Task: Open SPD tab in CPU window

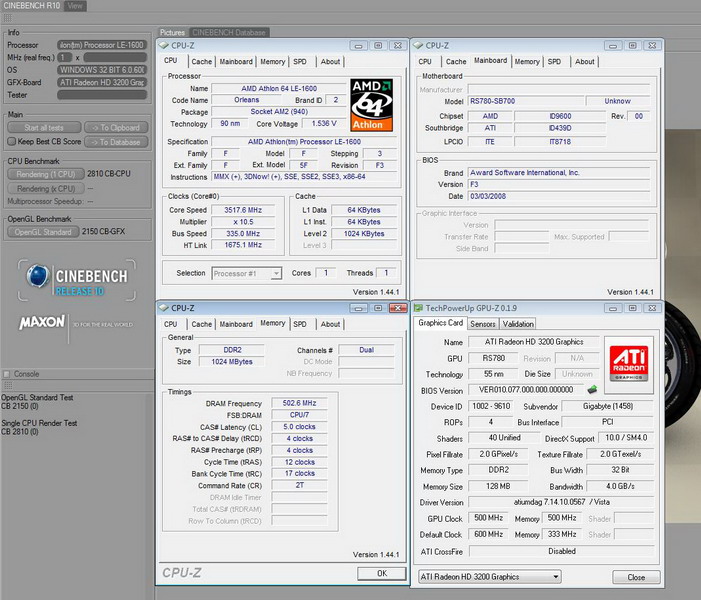Action: [x=300, y=61]
